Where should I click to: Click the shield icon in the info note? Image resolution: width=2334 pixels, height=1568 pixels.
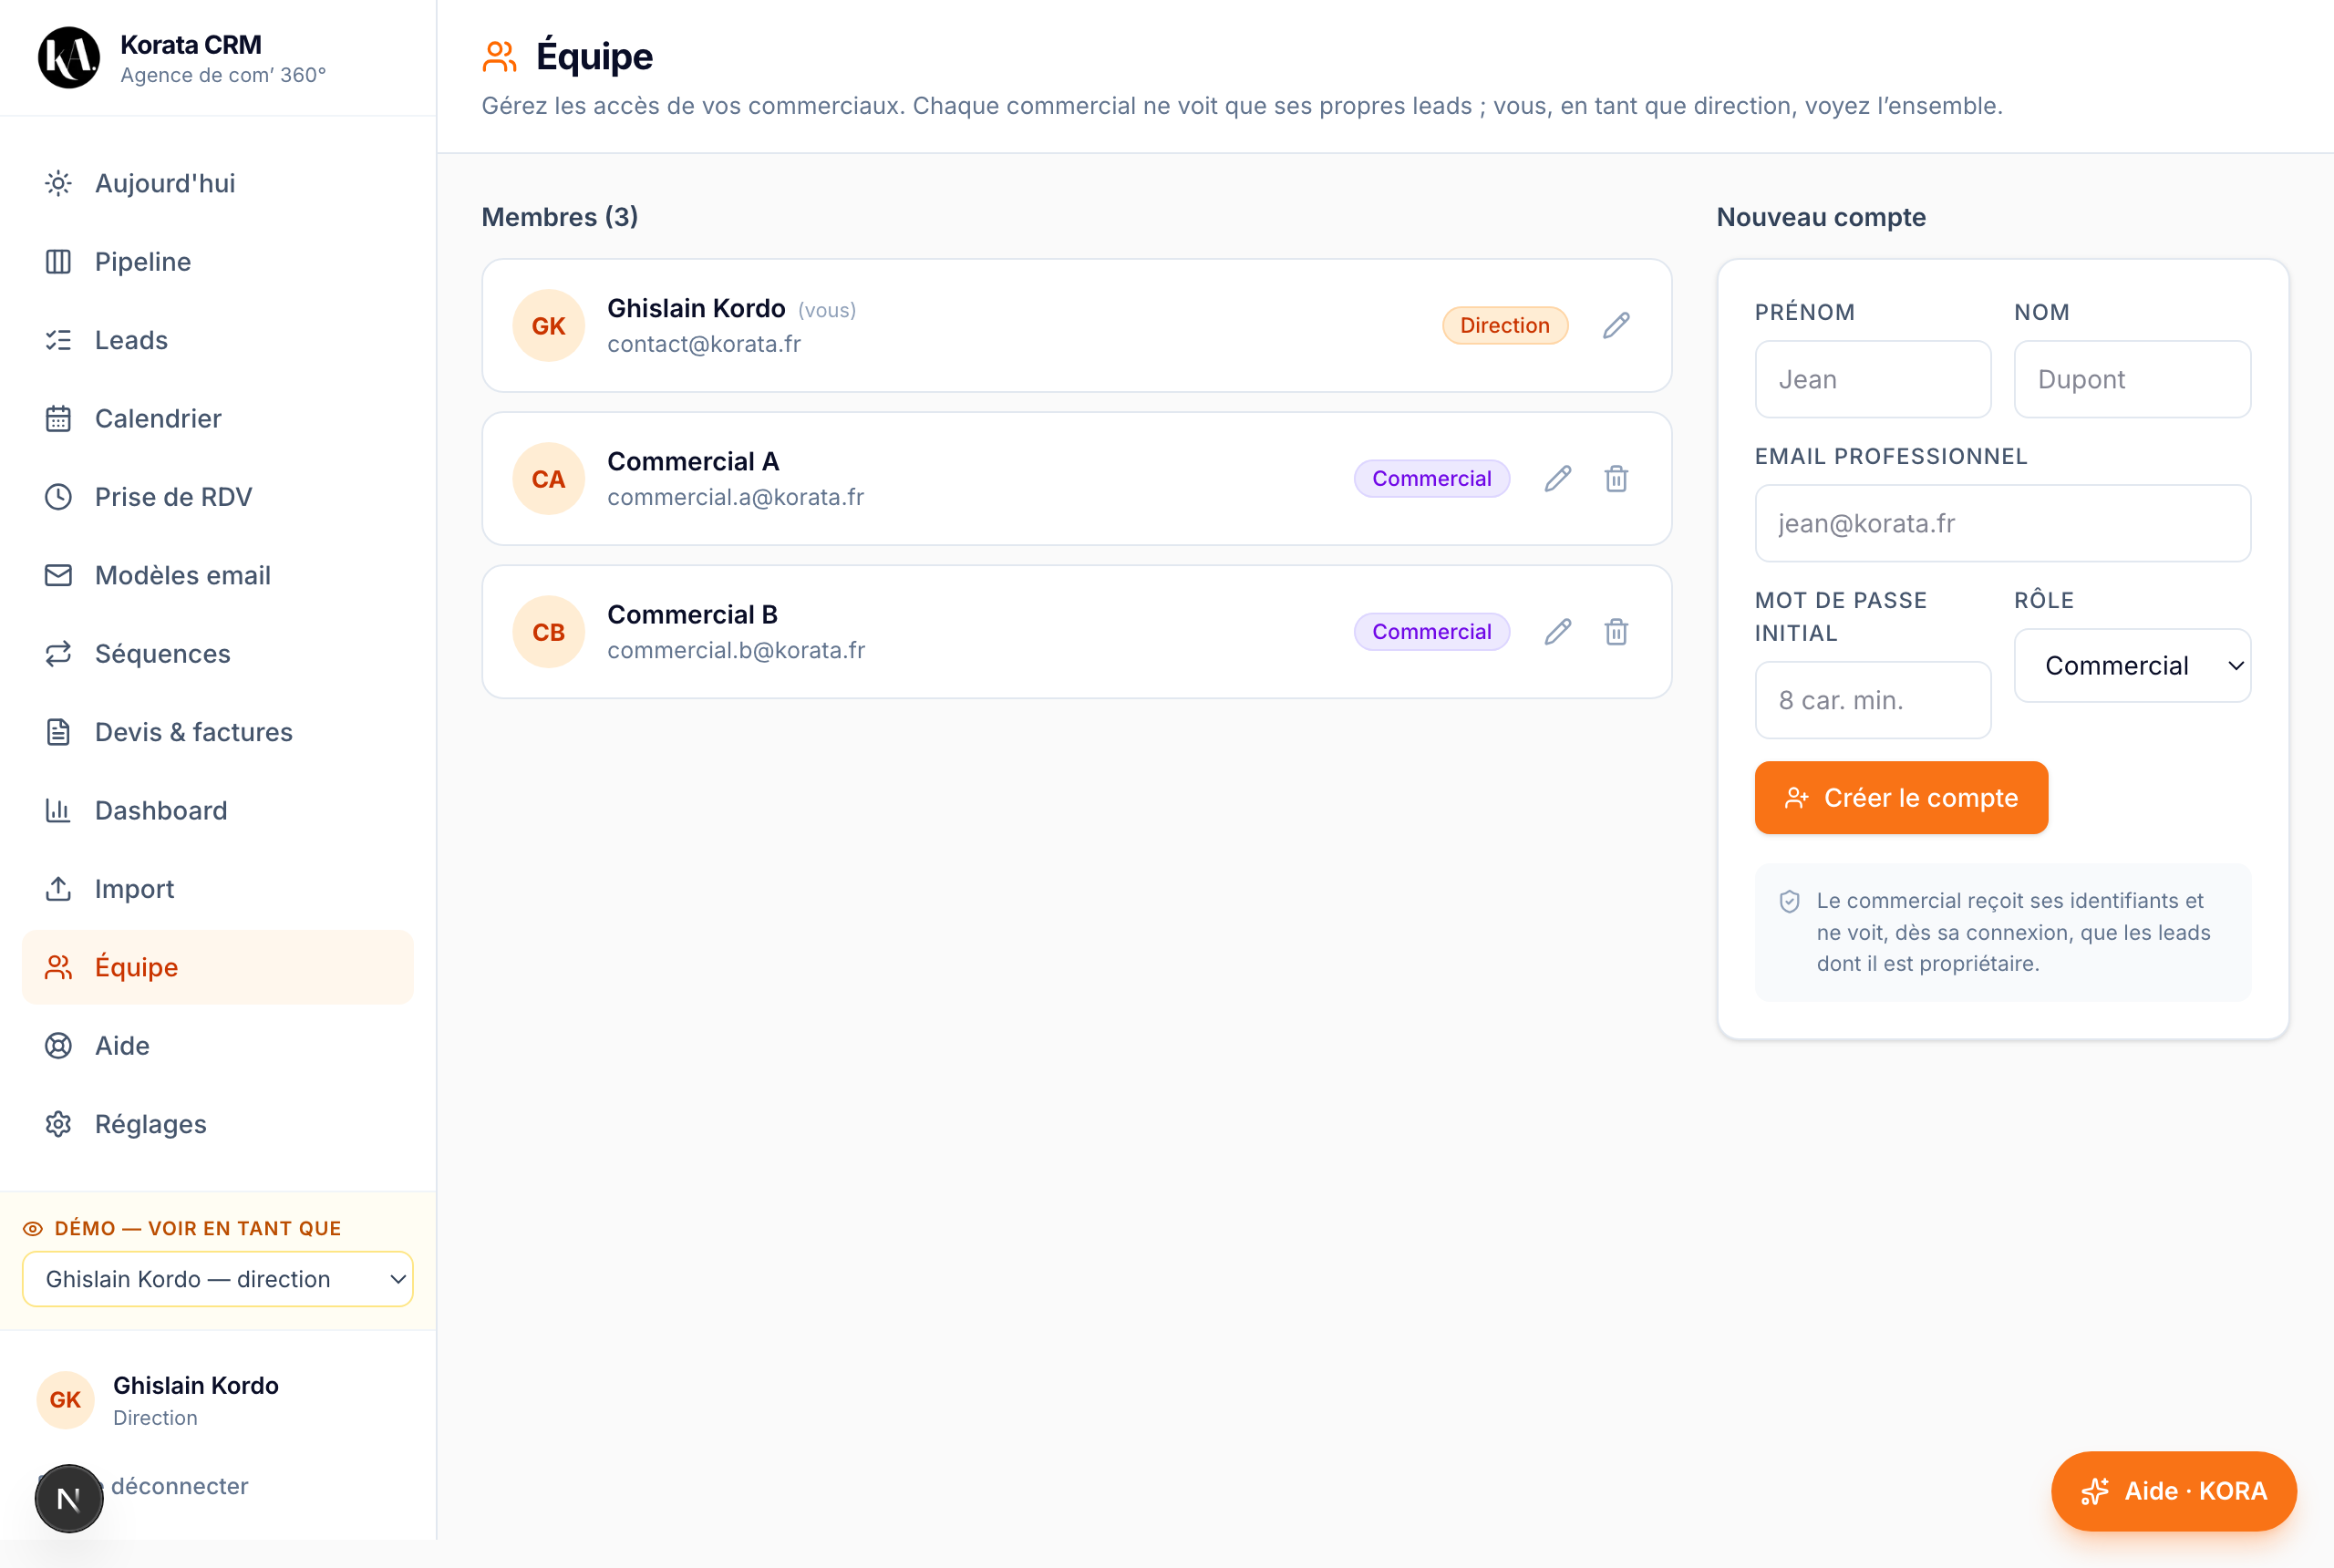pos(1789,901)
